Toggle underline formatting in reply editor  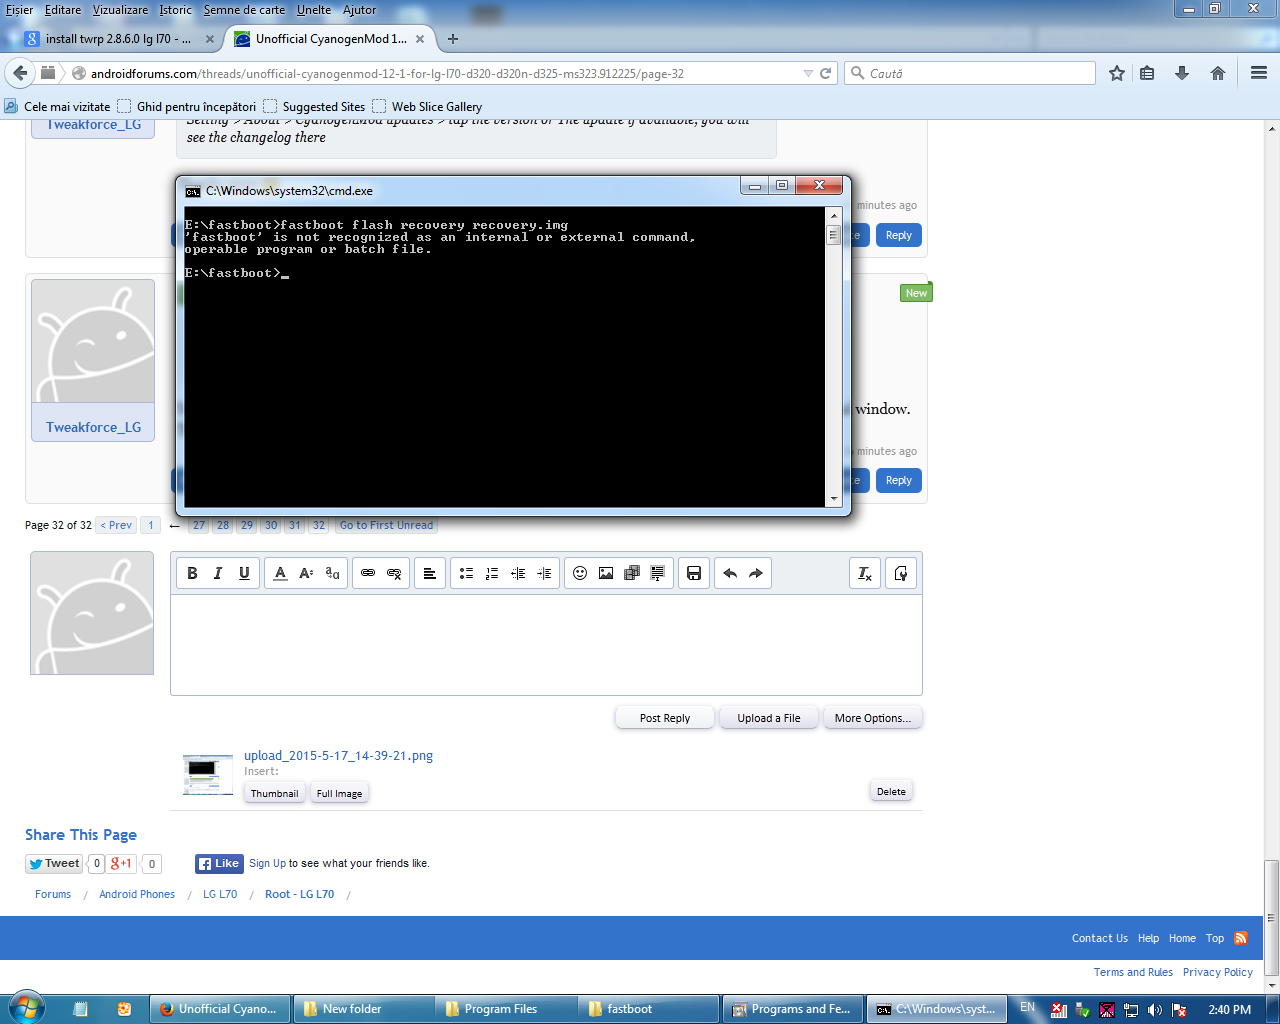pyautogui.click(x=244, y=573)
